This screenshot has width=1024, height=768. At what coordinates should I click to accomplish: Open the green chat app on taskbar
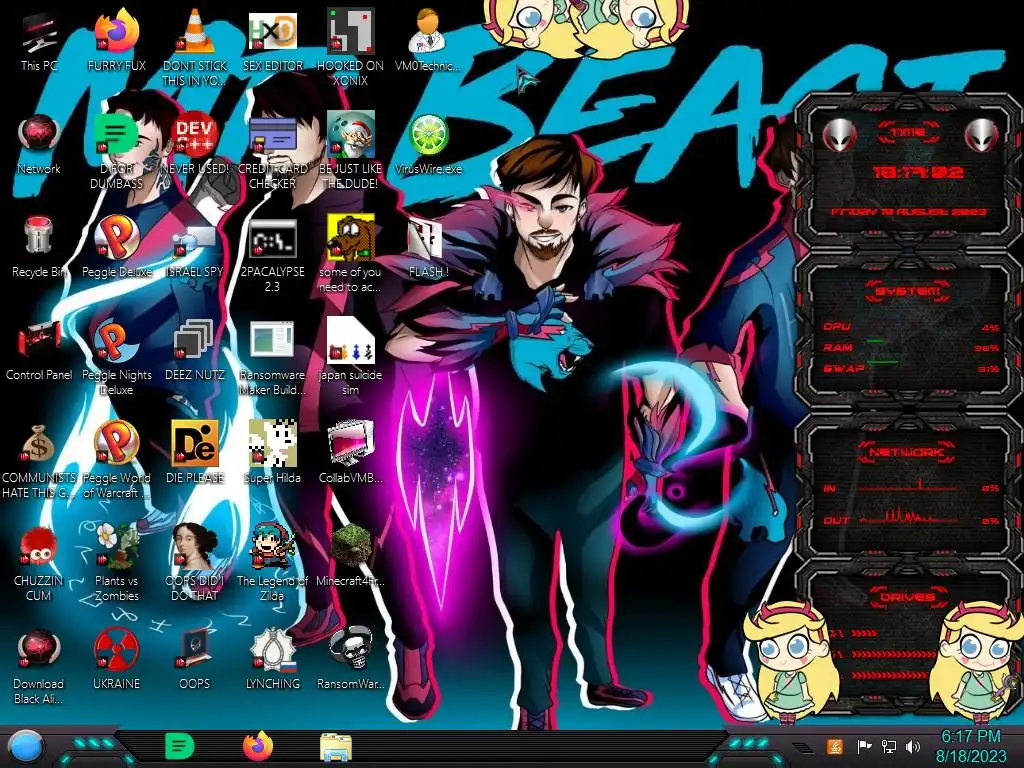(x=180, y=746)
